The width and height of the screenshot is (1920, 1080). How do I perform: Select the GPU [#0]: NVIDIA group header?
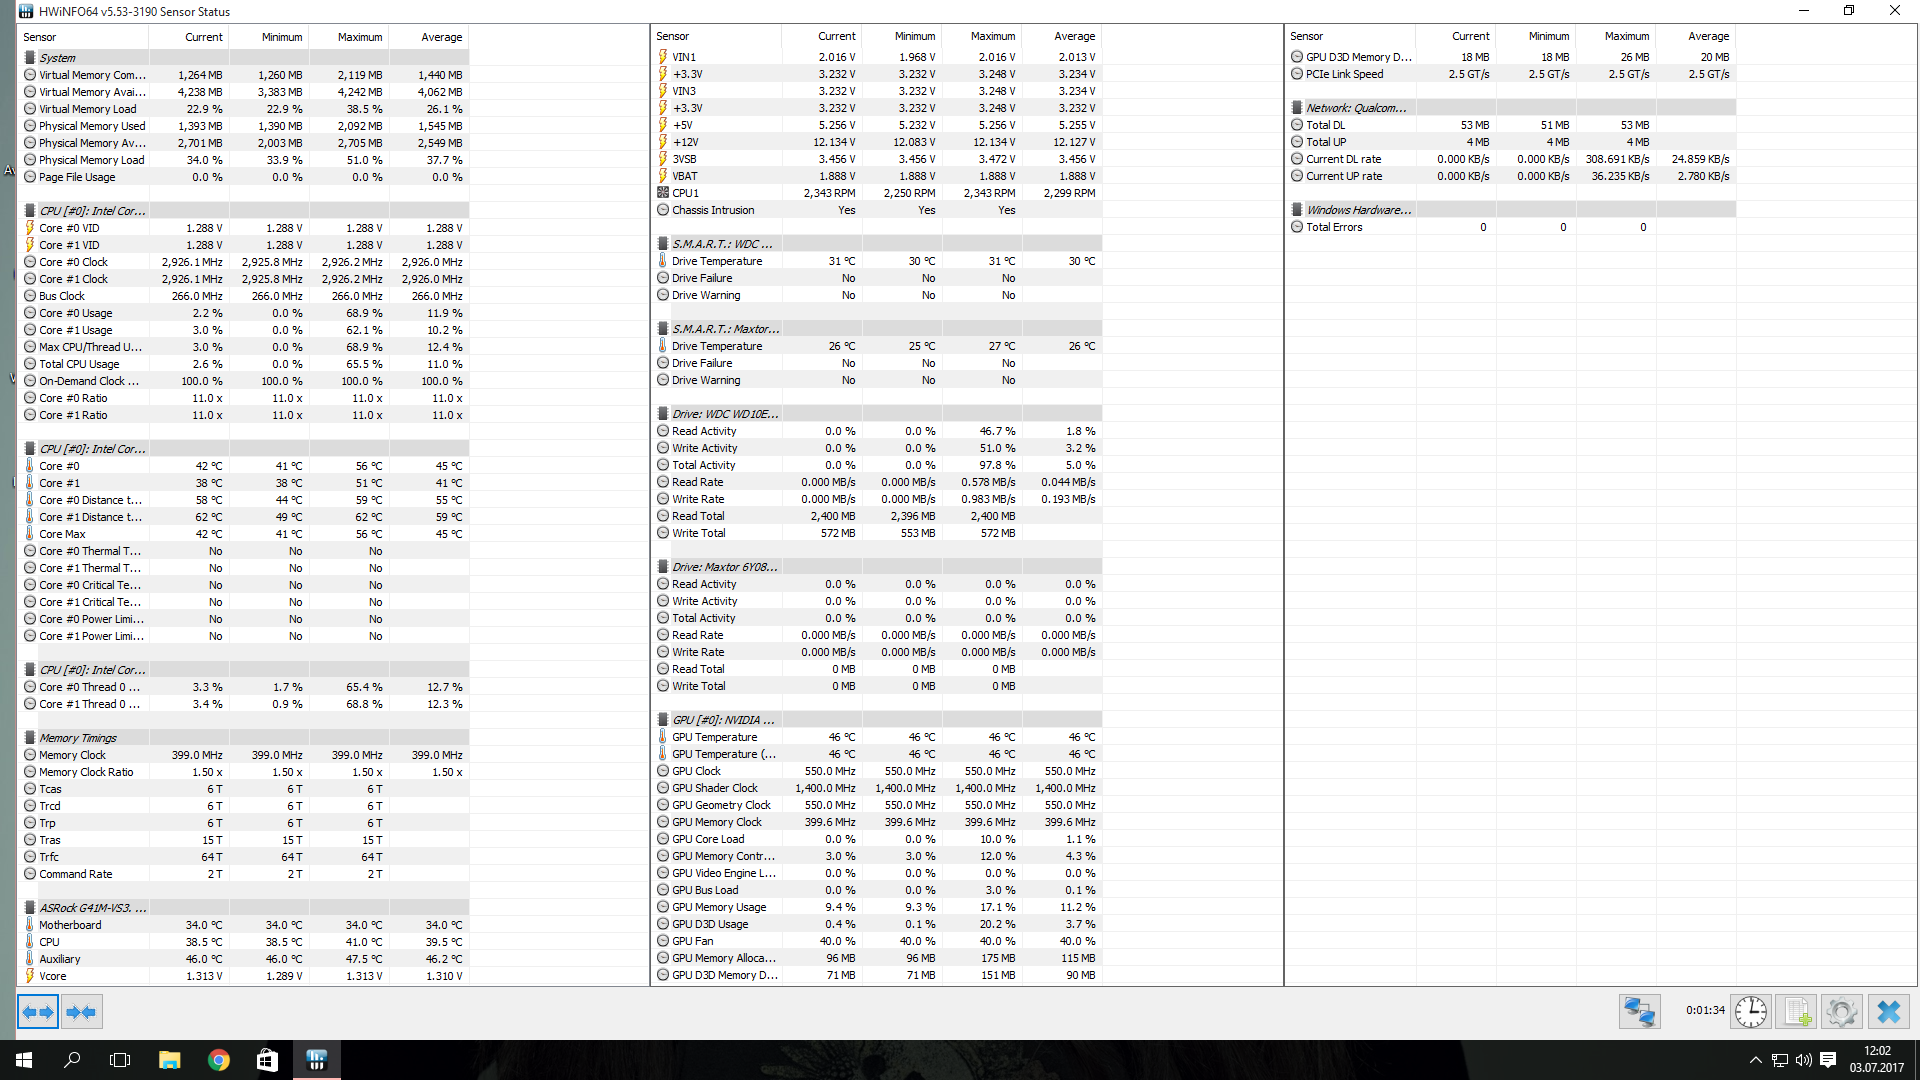coord(722,720)
